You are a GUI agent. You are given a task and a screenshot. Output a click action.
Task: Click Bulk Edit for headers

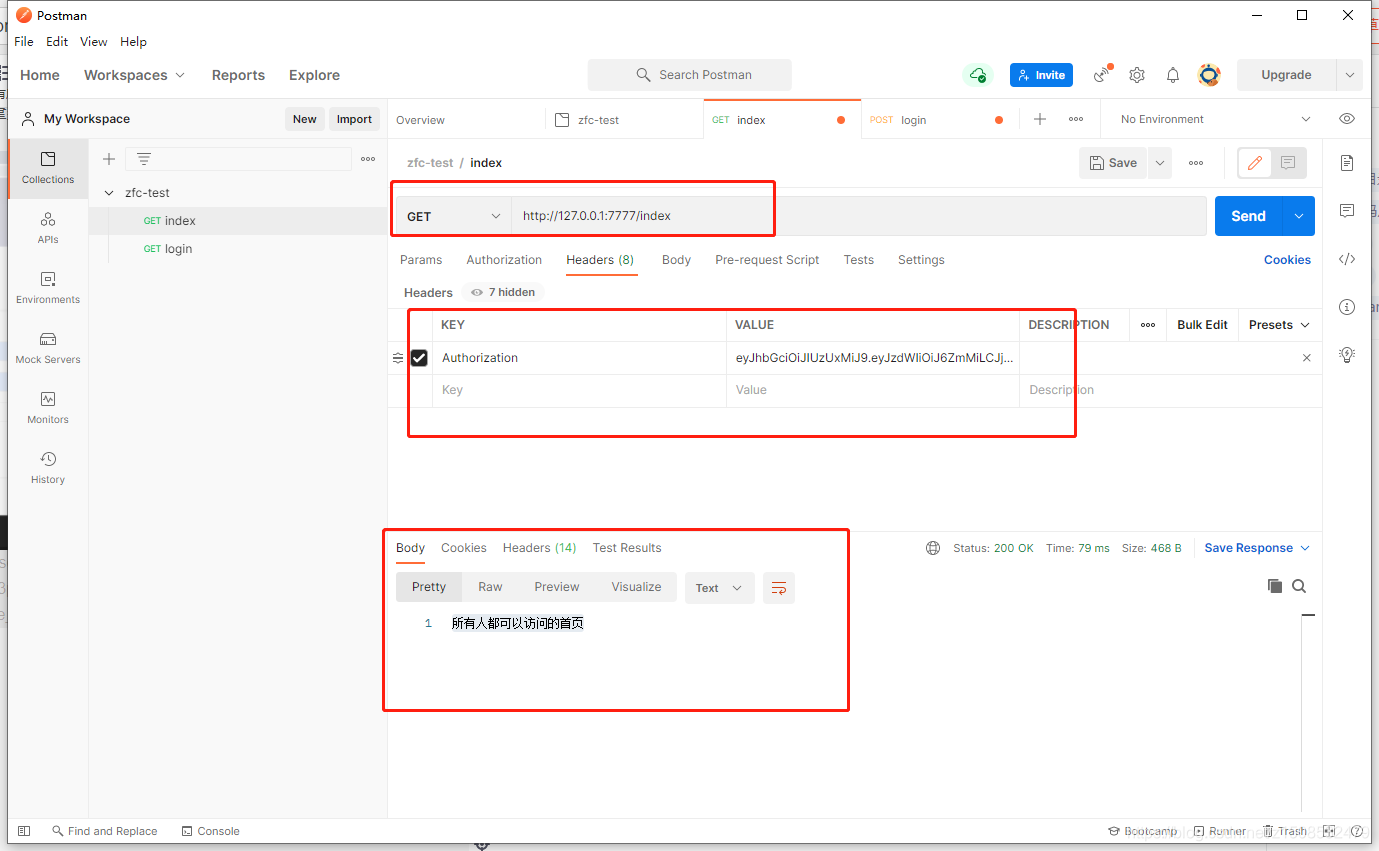(1202, 325)
